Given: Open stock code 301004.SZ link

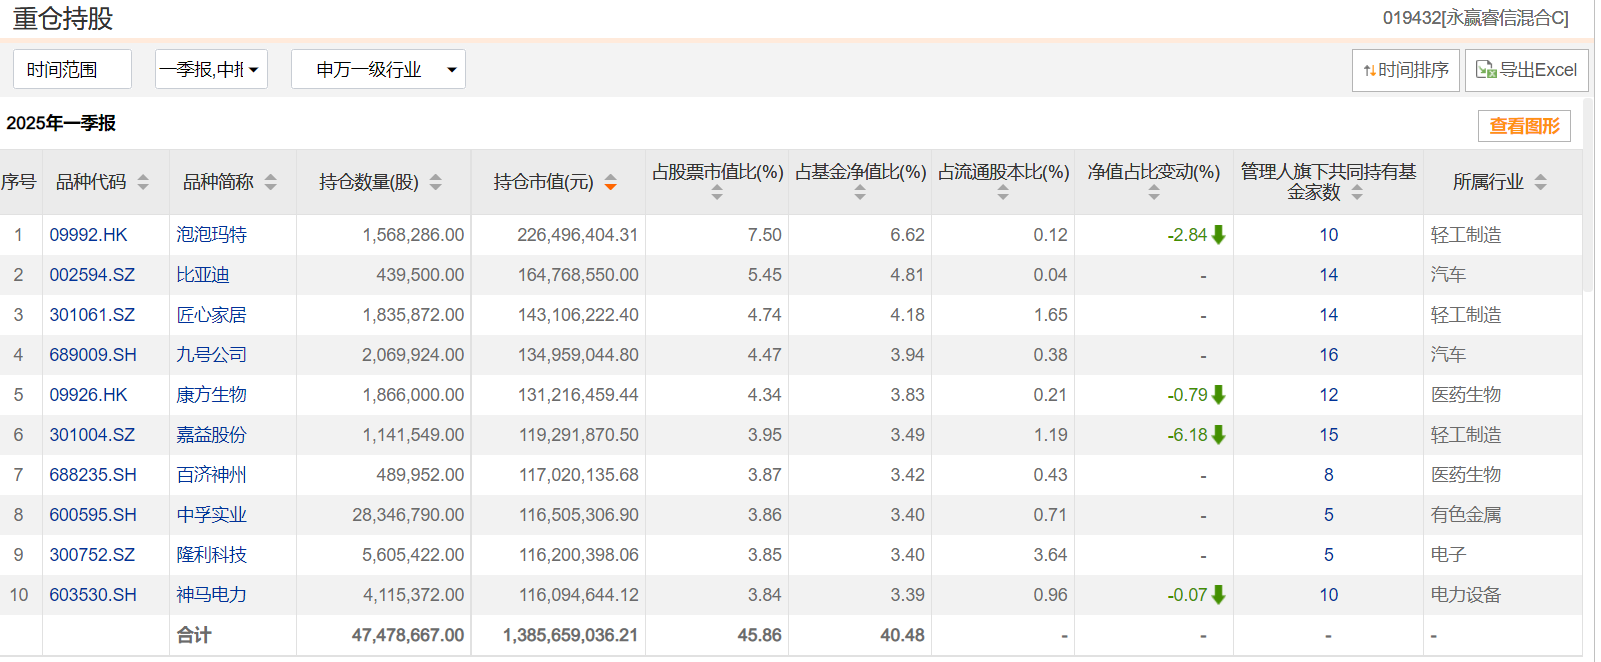Looking at the screenshot, I should pyautogui.click(x=92, y=435).
